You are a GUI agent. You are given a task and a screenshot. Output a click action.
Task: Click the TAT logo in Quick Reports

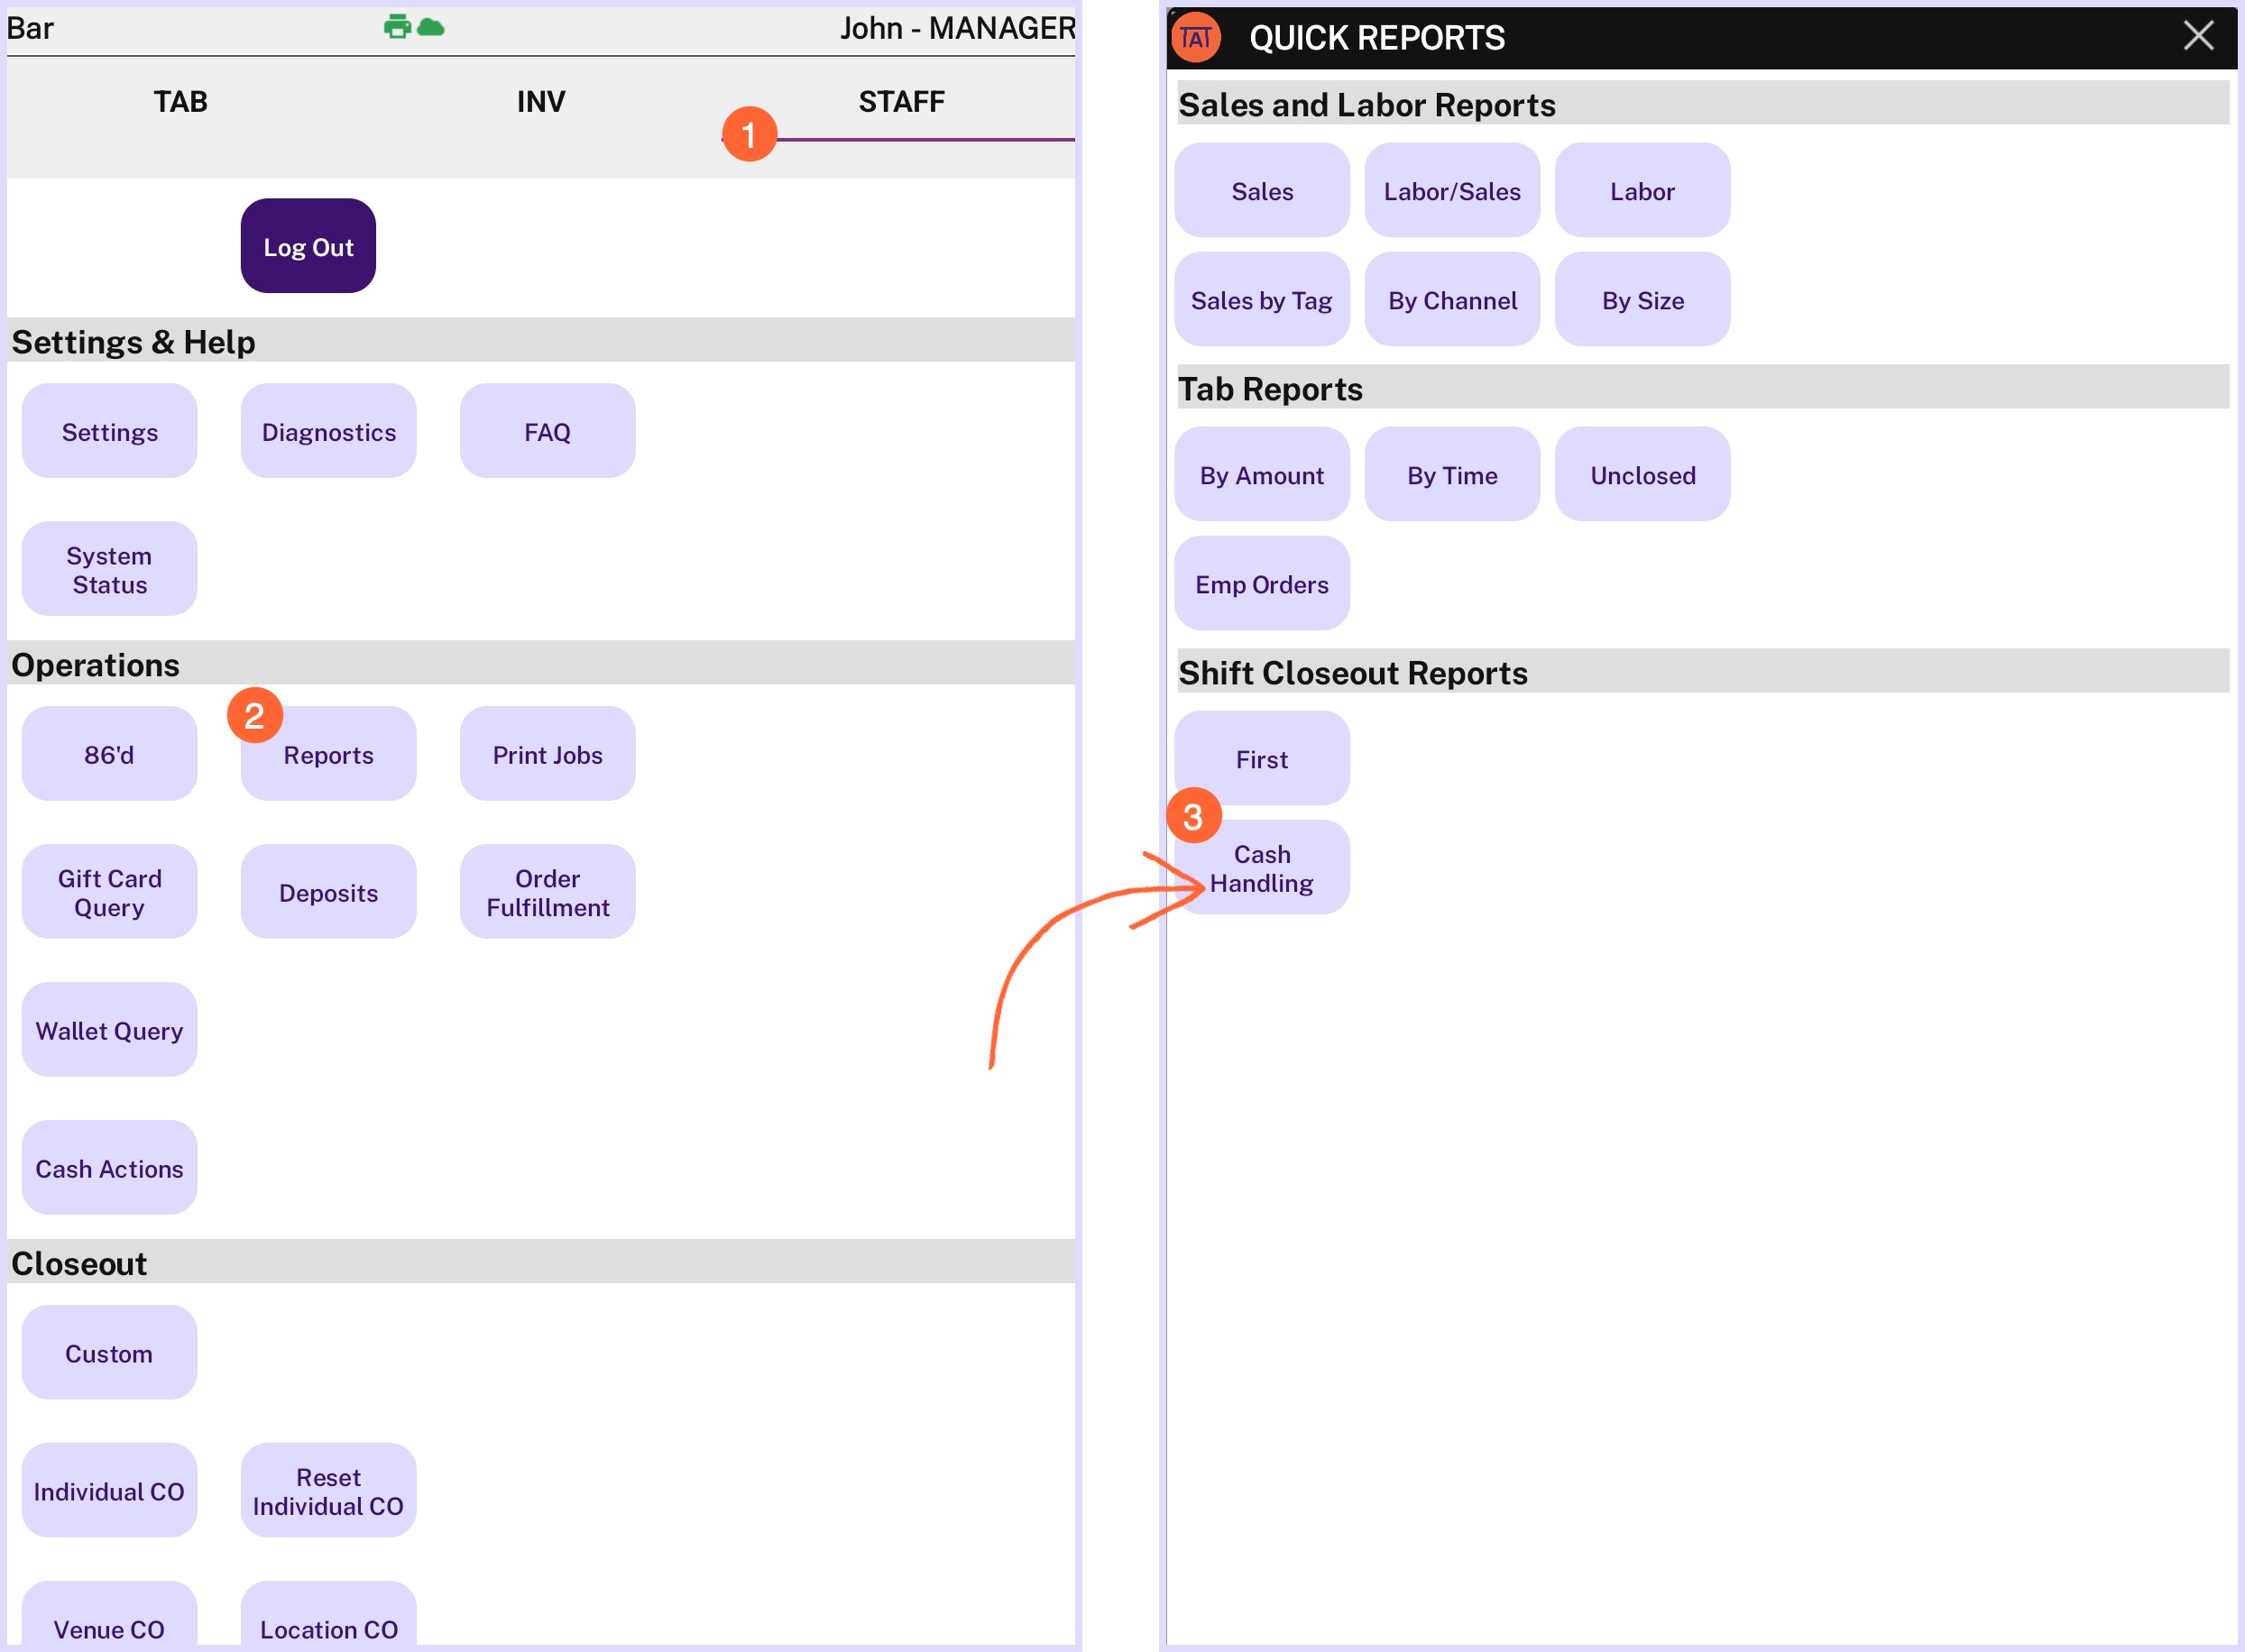tap(1196, 38)
